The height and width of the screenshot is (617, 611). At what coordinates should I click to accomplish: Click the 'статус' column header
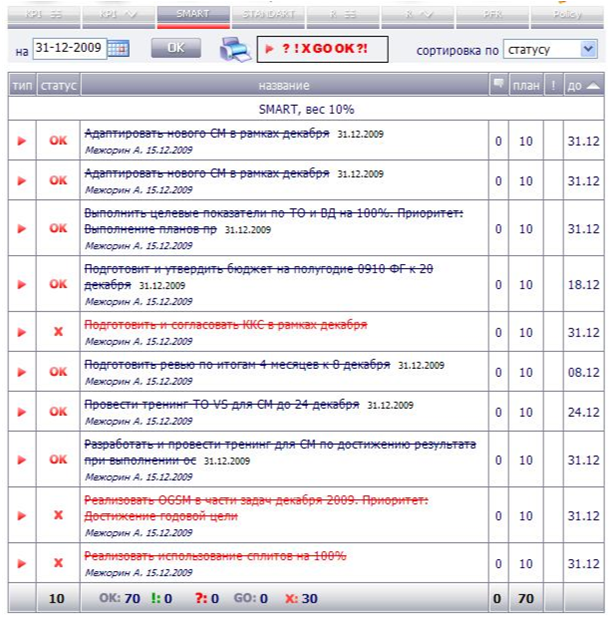59,85
